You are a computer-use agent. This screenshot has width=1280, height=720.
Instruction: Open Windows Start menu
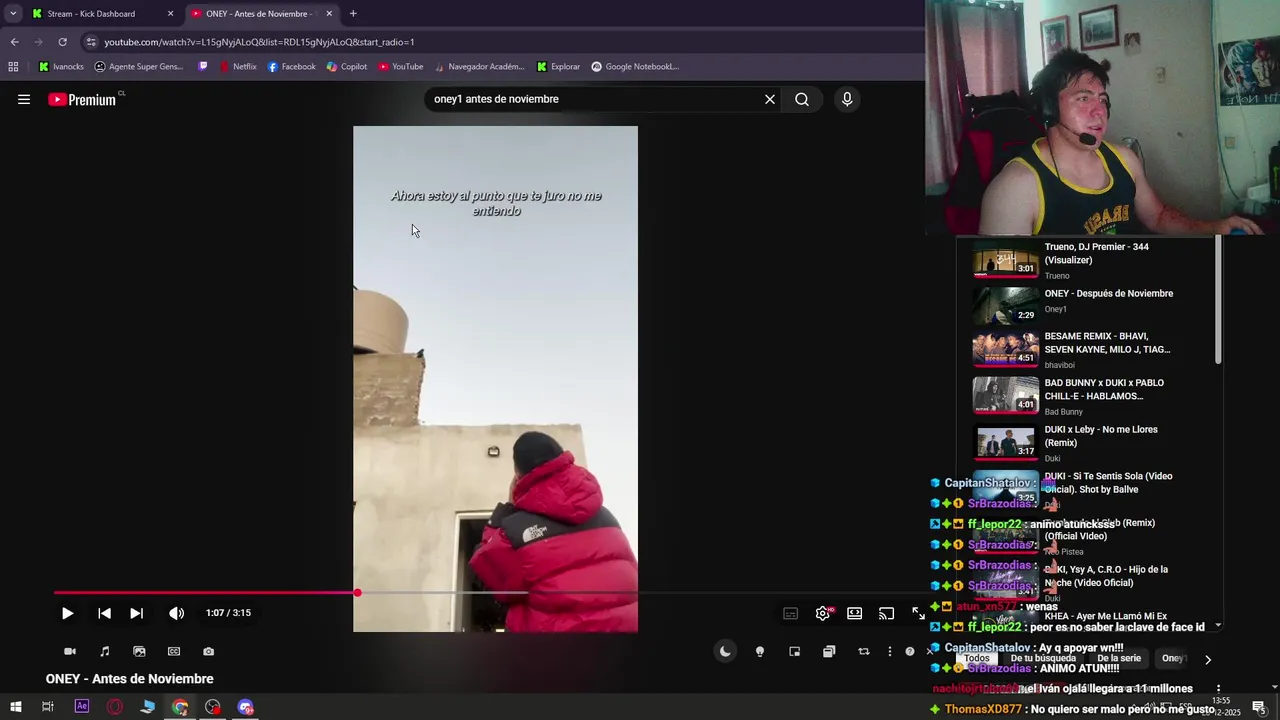tap(15, 707)
